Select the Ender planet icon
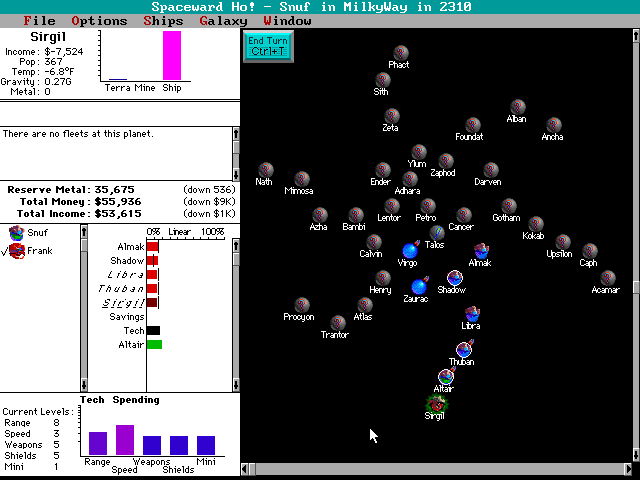The width and height of the screenshot is (640, 480). point(383,170)
